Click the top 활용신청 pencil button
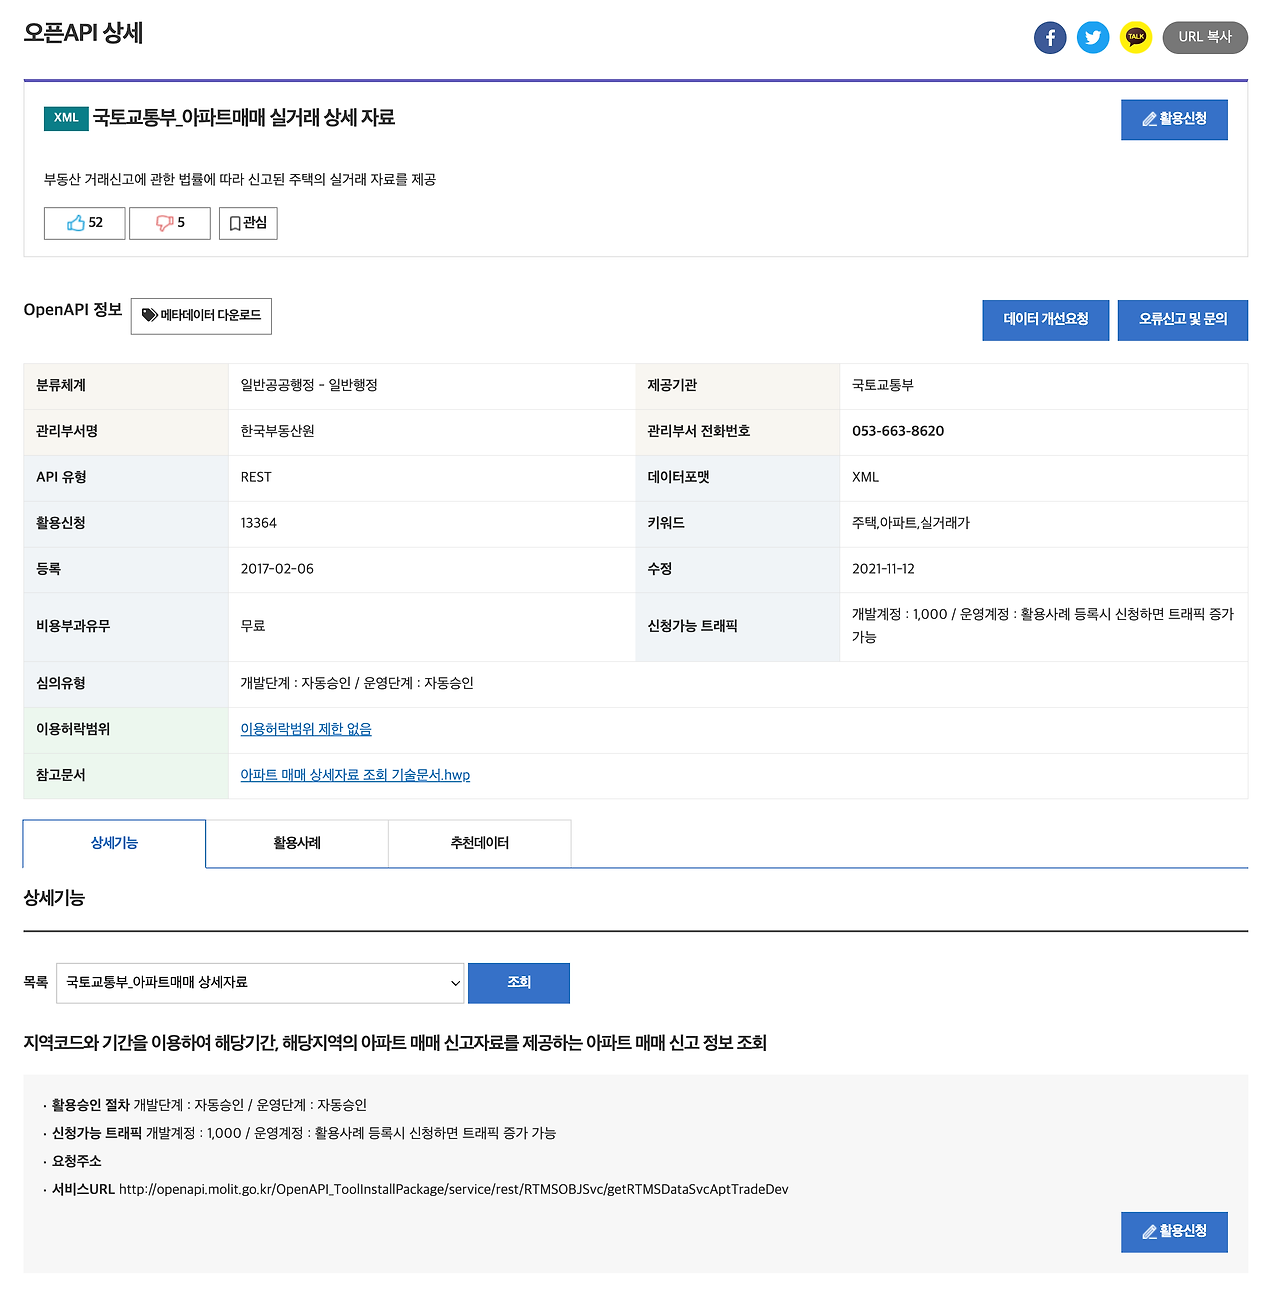The image size is (1280, 1292). (x=1174, y=120)
